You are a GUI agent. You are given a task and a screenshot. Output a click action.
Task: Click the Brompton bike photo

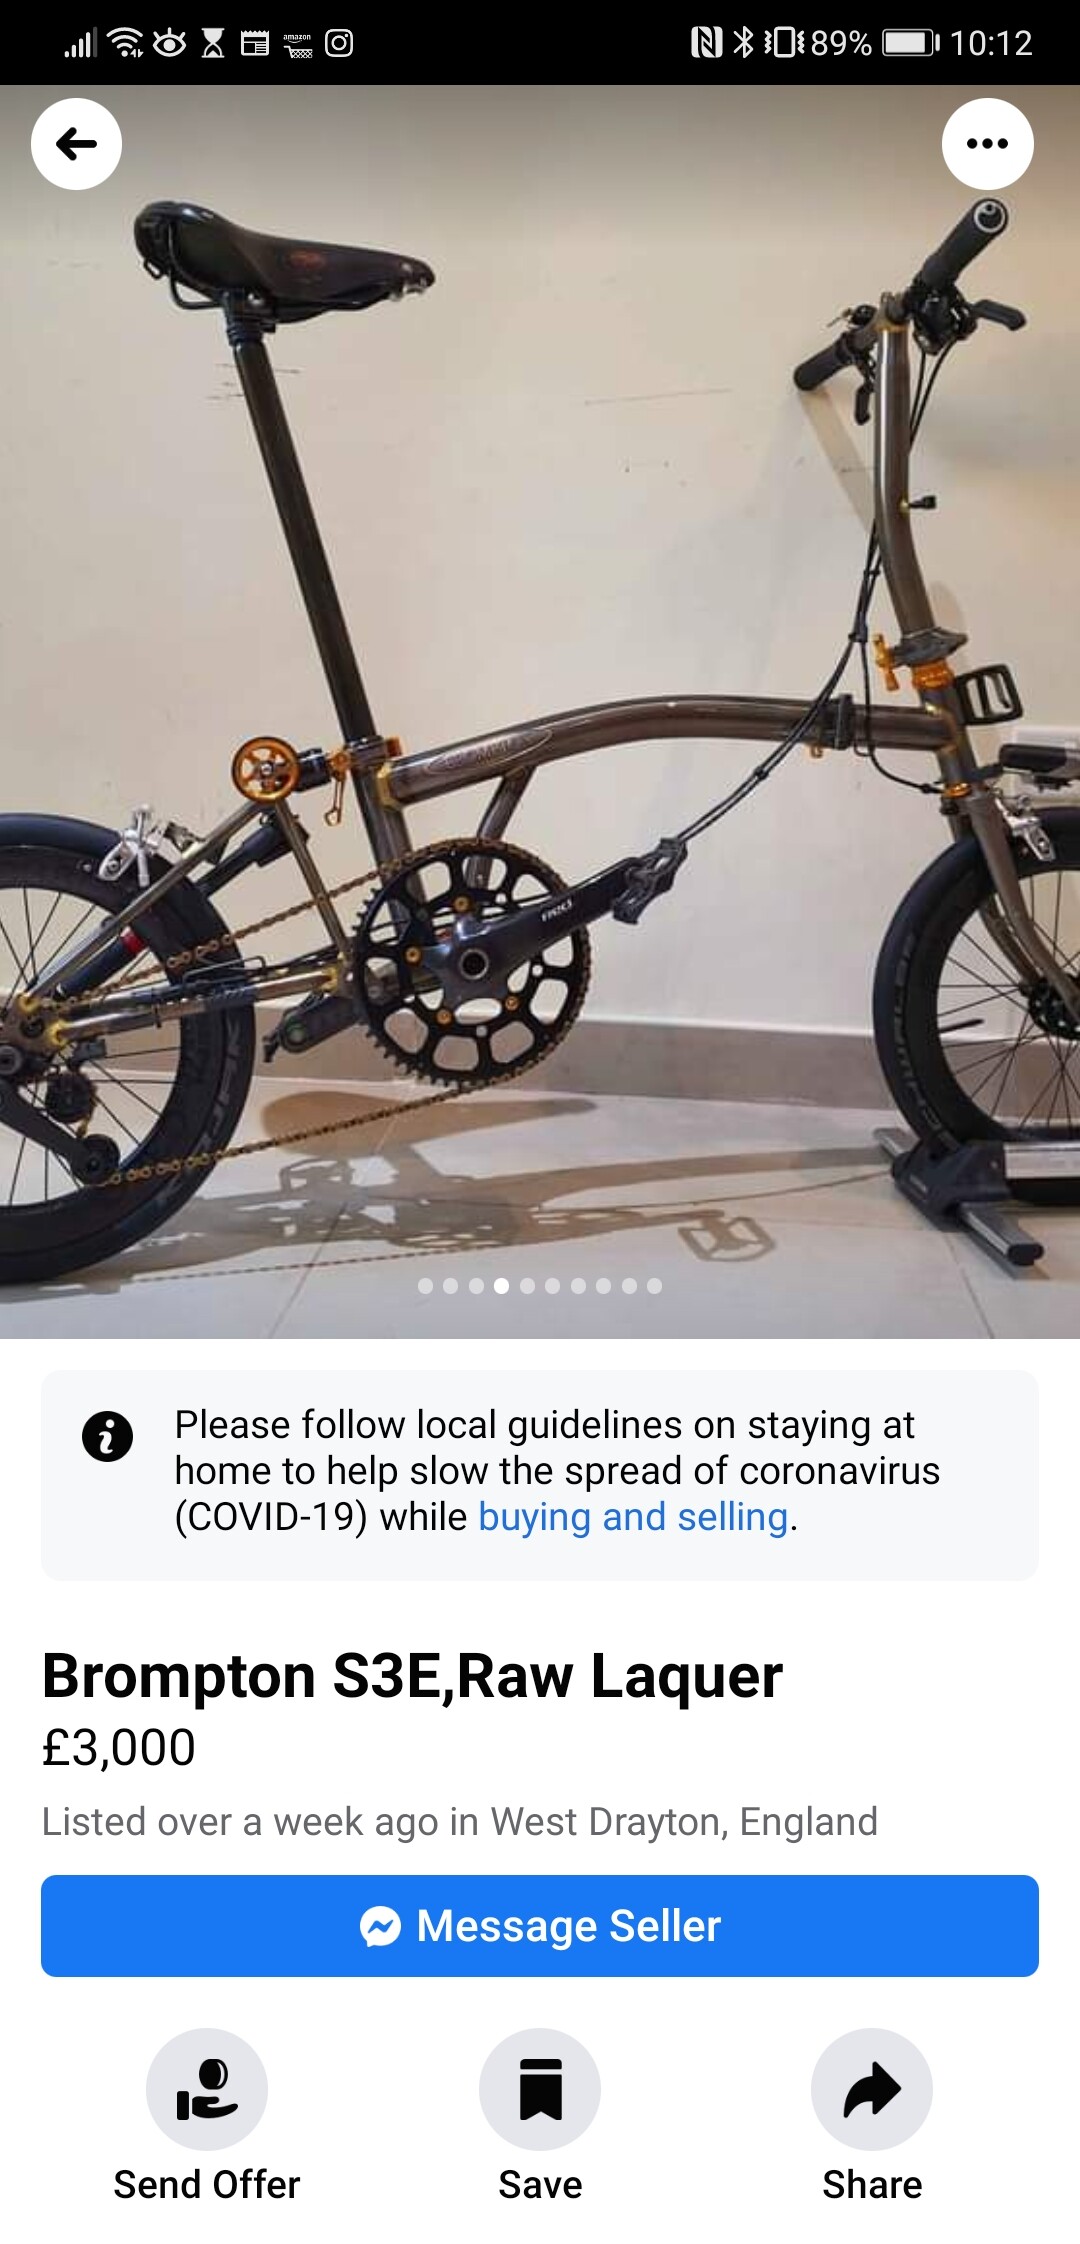tap(540, 712)
